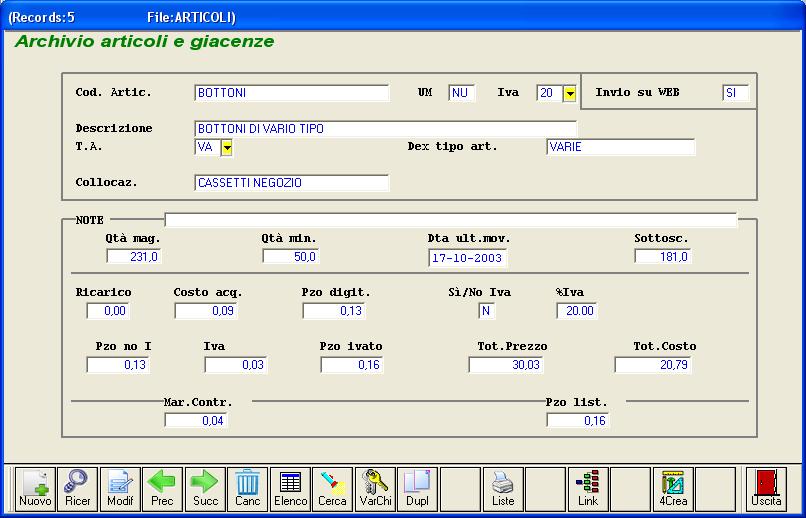Click the Tot.Prezzo label
Screen dimensions: 806x518
512,346
